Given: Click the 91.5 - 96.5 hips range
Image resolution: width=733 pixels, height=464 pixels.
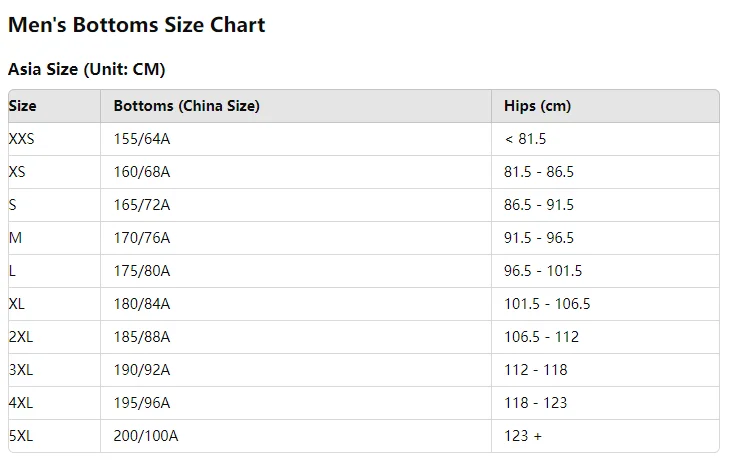Looking at the screenshot, I should (x=539, y=238).
